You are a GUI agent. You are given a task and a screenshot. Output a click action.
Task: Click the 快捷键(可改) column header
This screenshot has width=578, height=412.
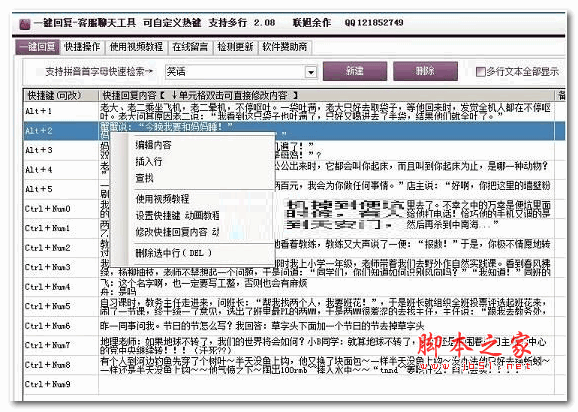click(61, 95)
